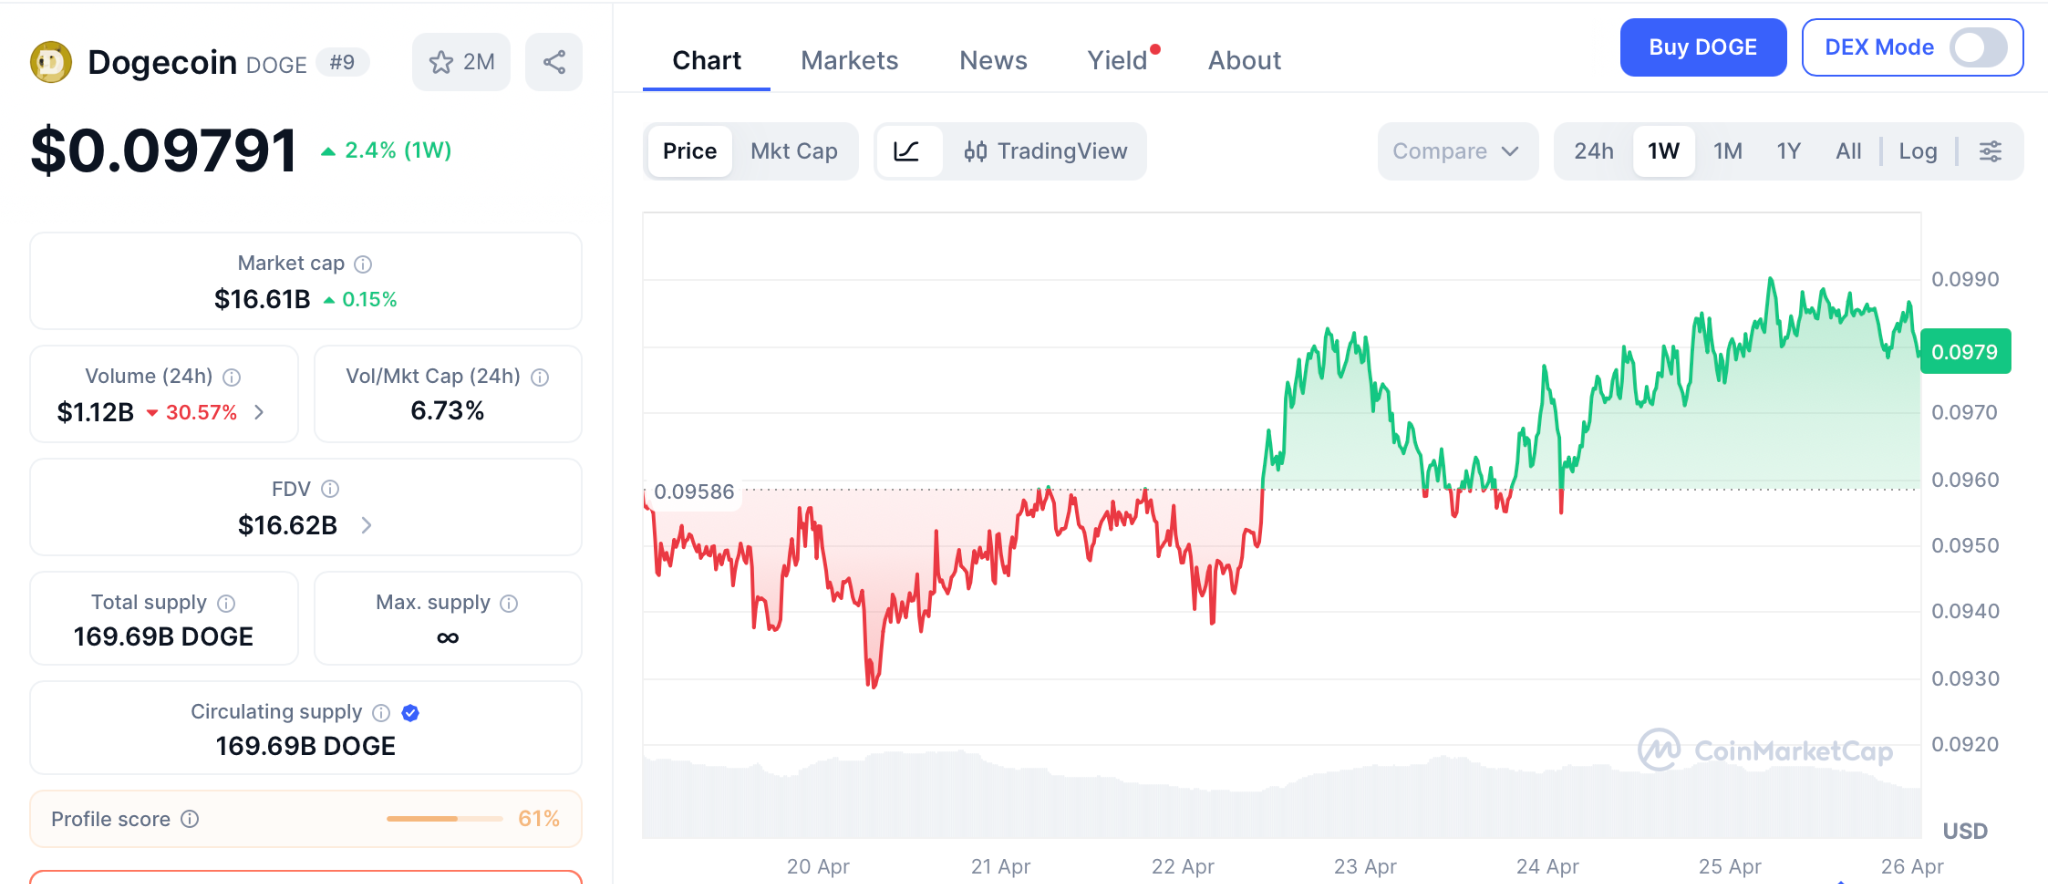Screen dimensions: 2048x884
Task: Open the News tab
Action: (993, 61)
